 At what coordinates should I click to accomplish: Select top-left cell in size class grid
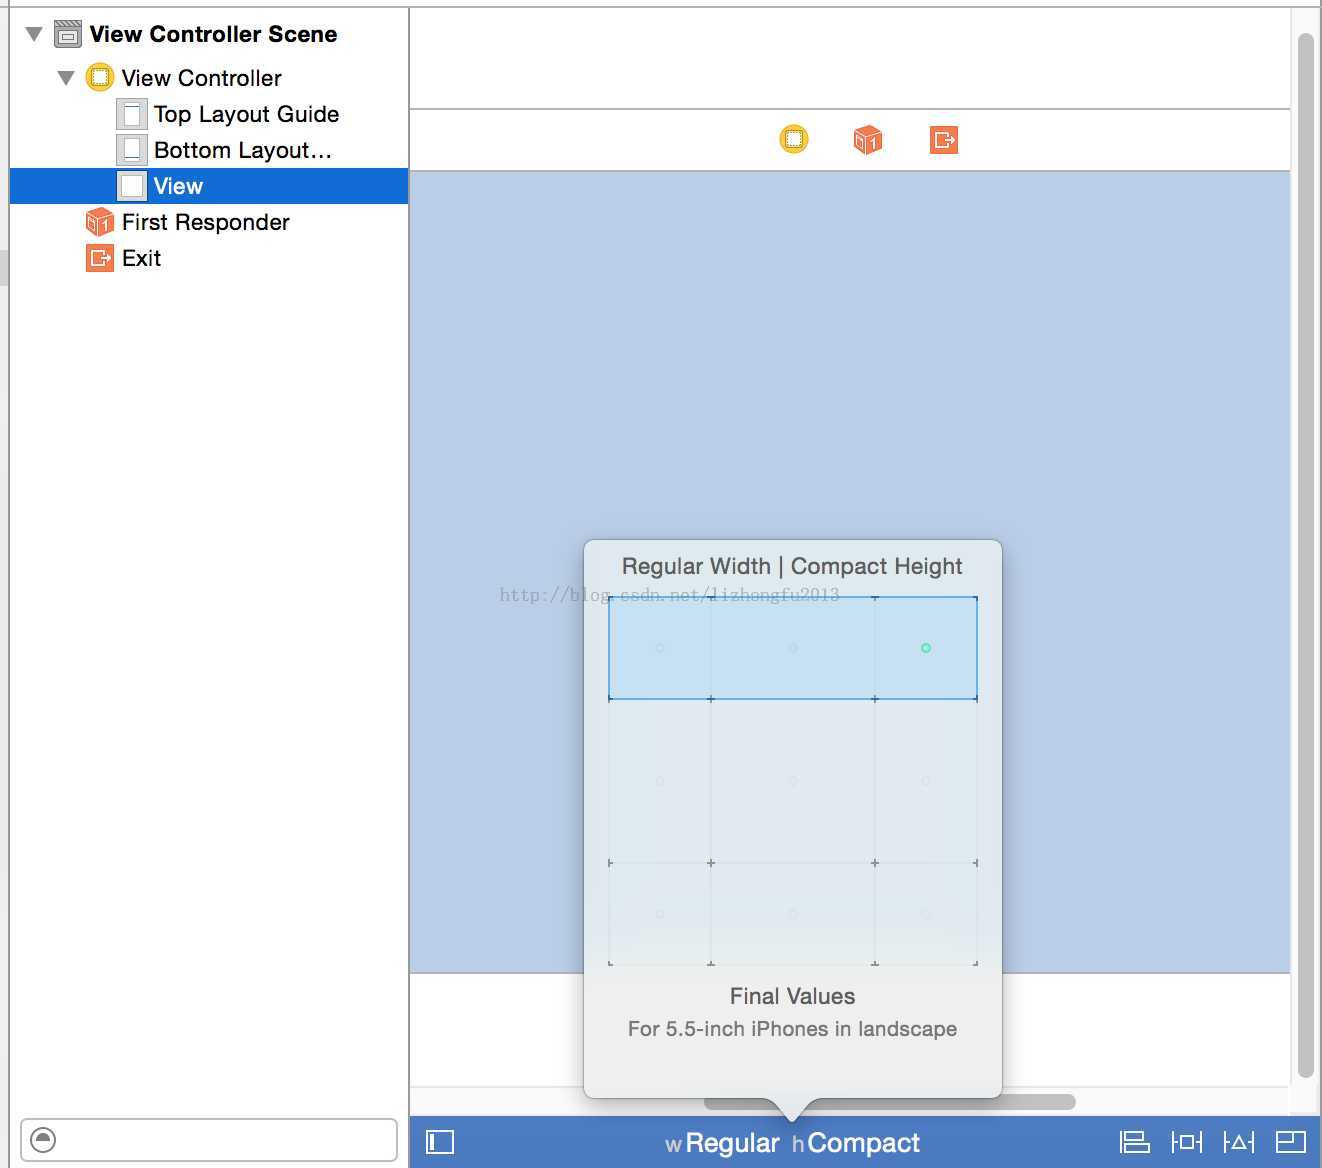[660, 648]
